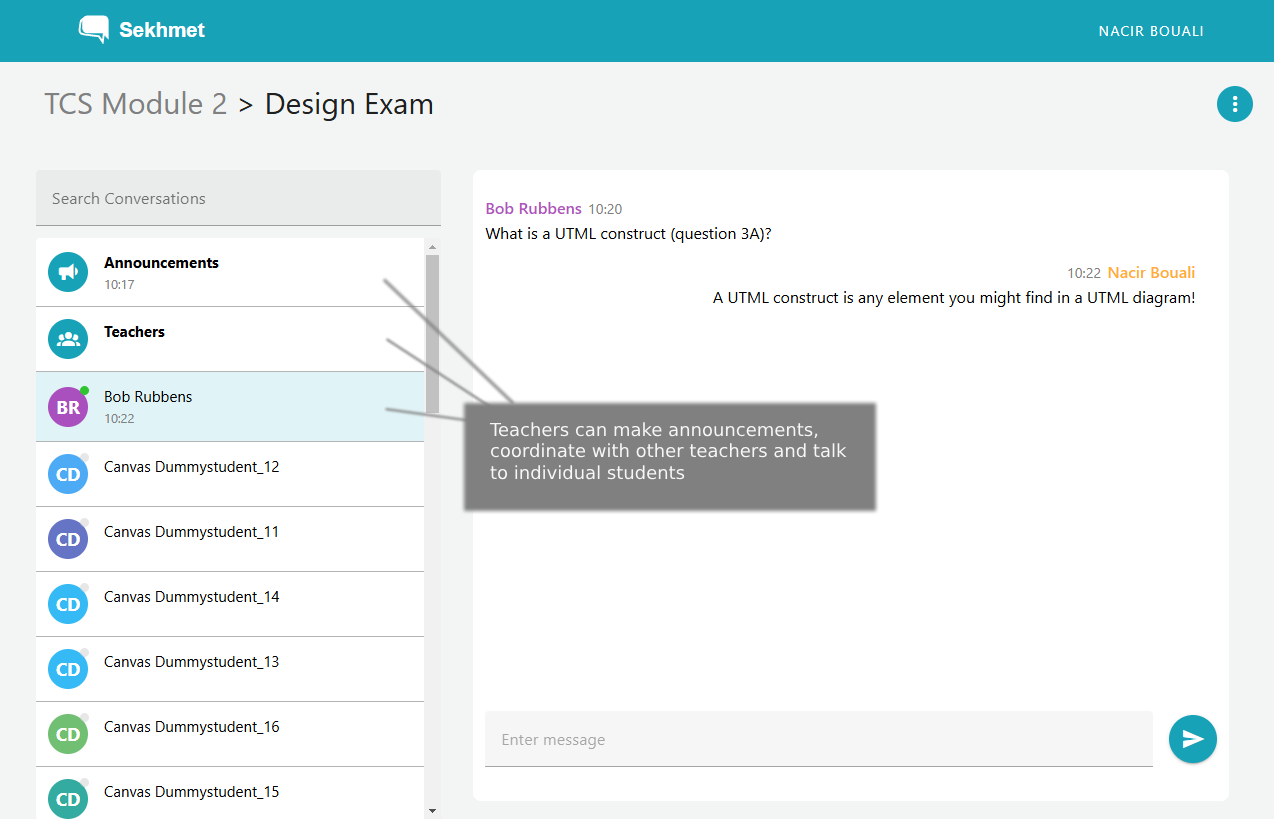Screen dimensions: 1274x819
Task: Open chat with Canvas Dummystudent_14
Action: point(230,604)
